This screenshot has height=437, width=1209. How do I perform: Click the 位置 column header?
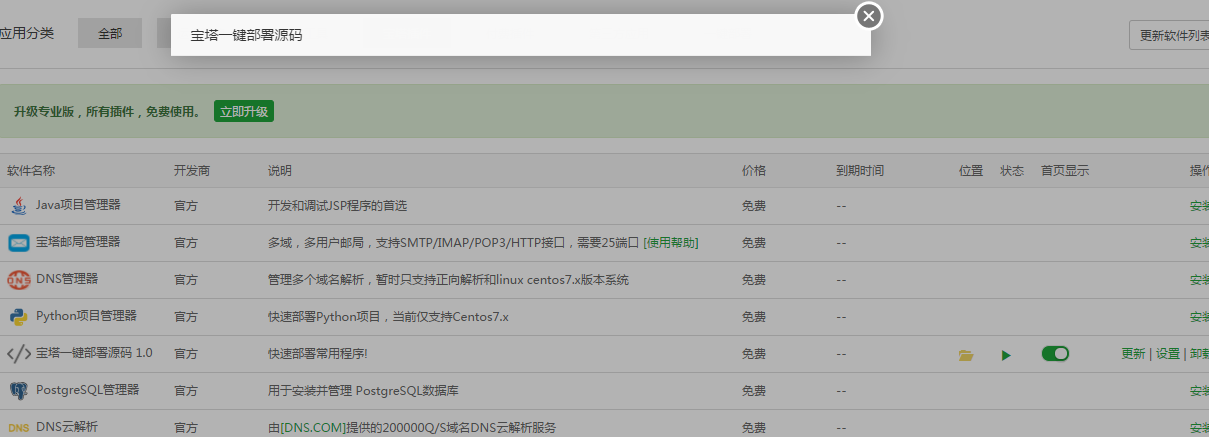point(971,171)
